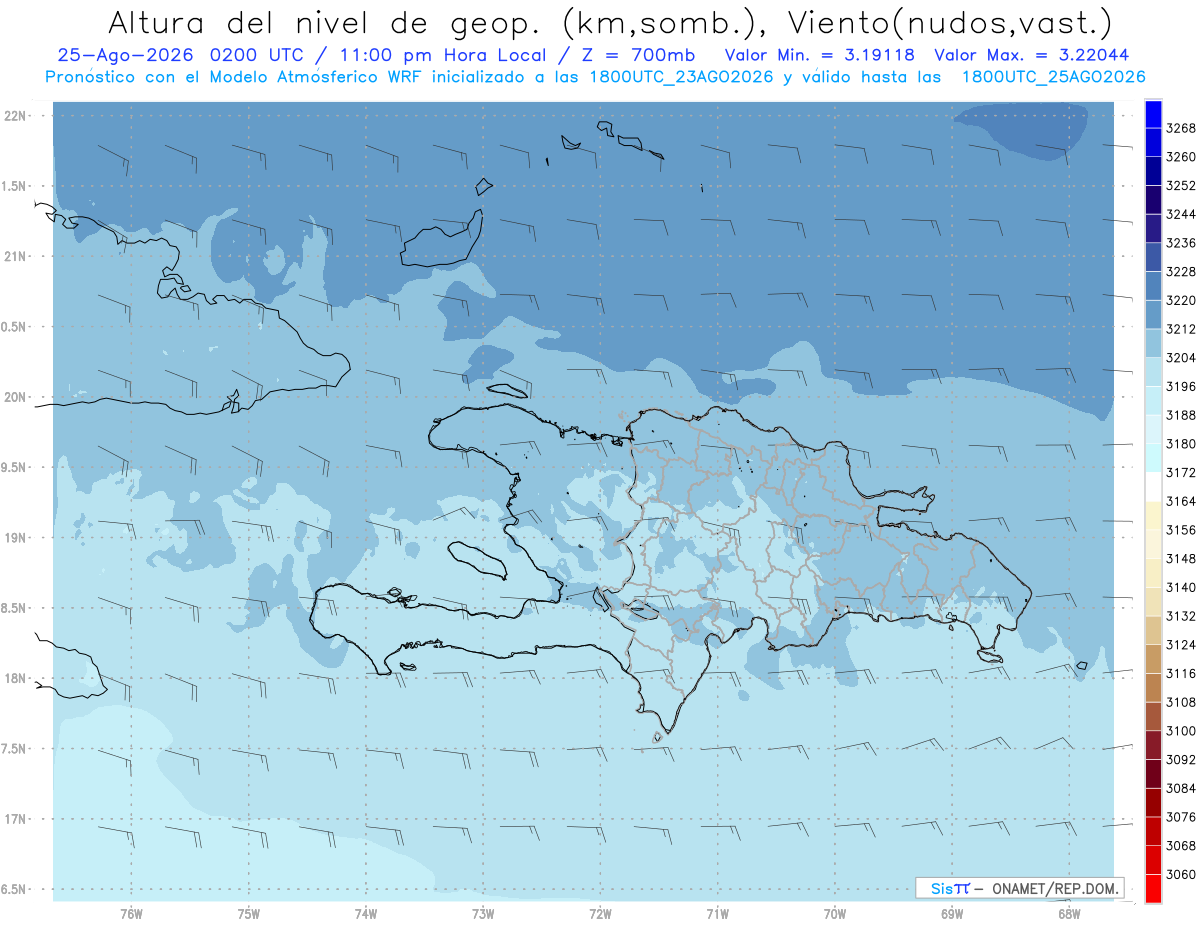Click the 'ONAMET/REP.DOM.' credit label

pos(1055,888)
